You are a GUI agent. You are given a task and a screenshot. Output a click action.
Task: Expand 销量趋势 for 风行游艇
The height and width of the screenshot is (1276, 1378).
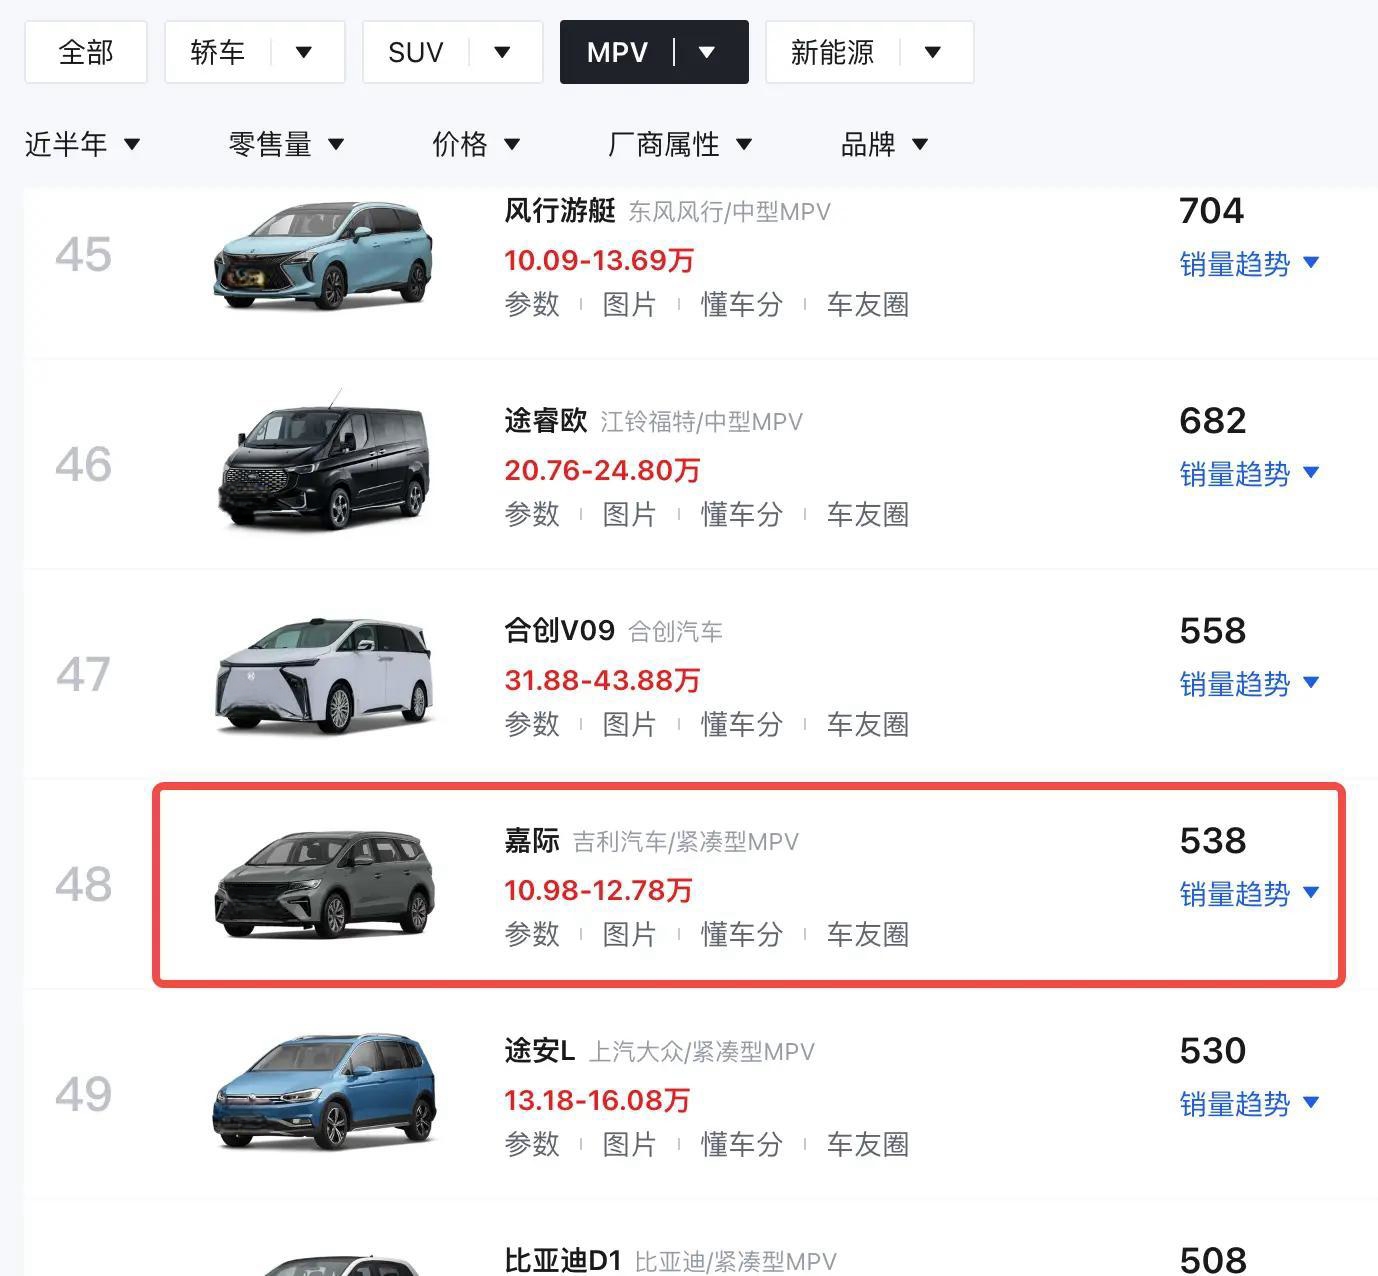coord(1249,264)
